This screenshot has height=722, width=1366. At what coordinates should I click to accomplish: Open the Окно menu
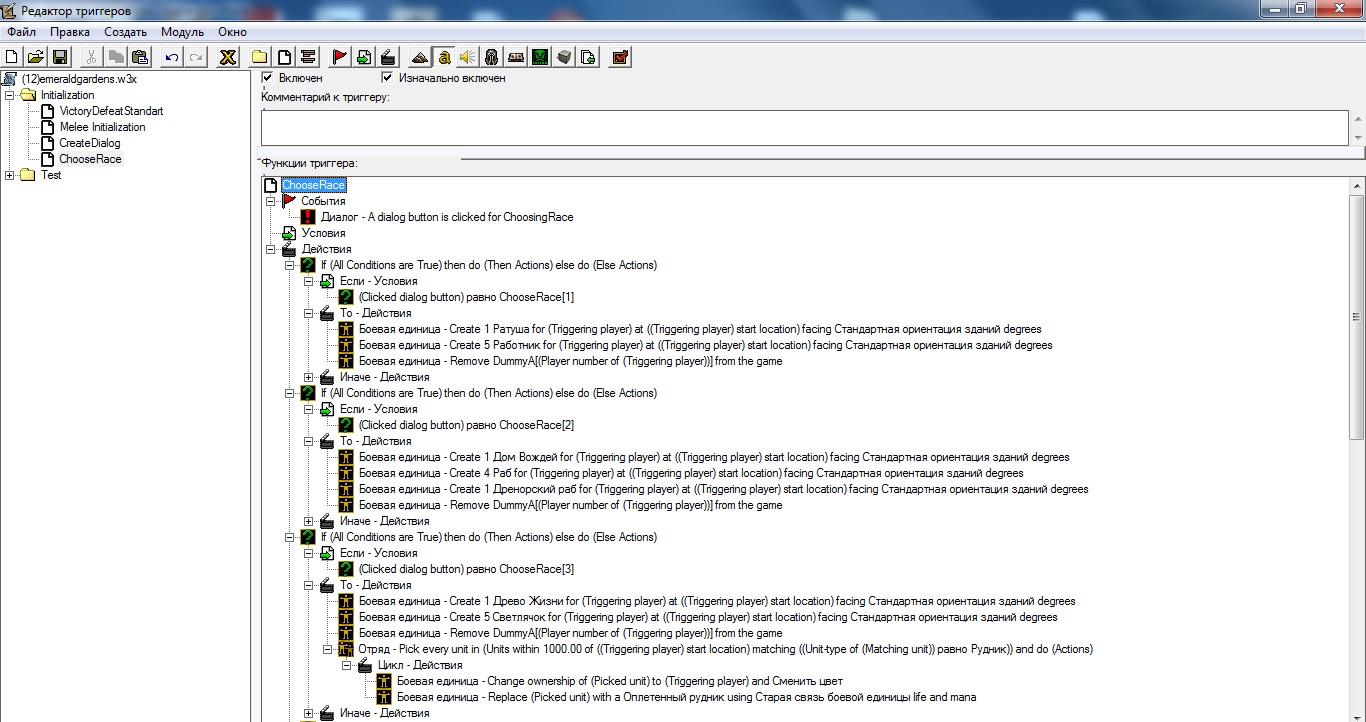(x=232, y=32)
